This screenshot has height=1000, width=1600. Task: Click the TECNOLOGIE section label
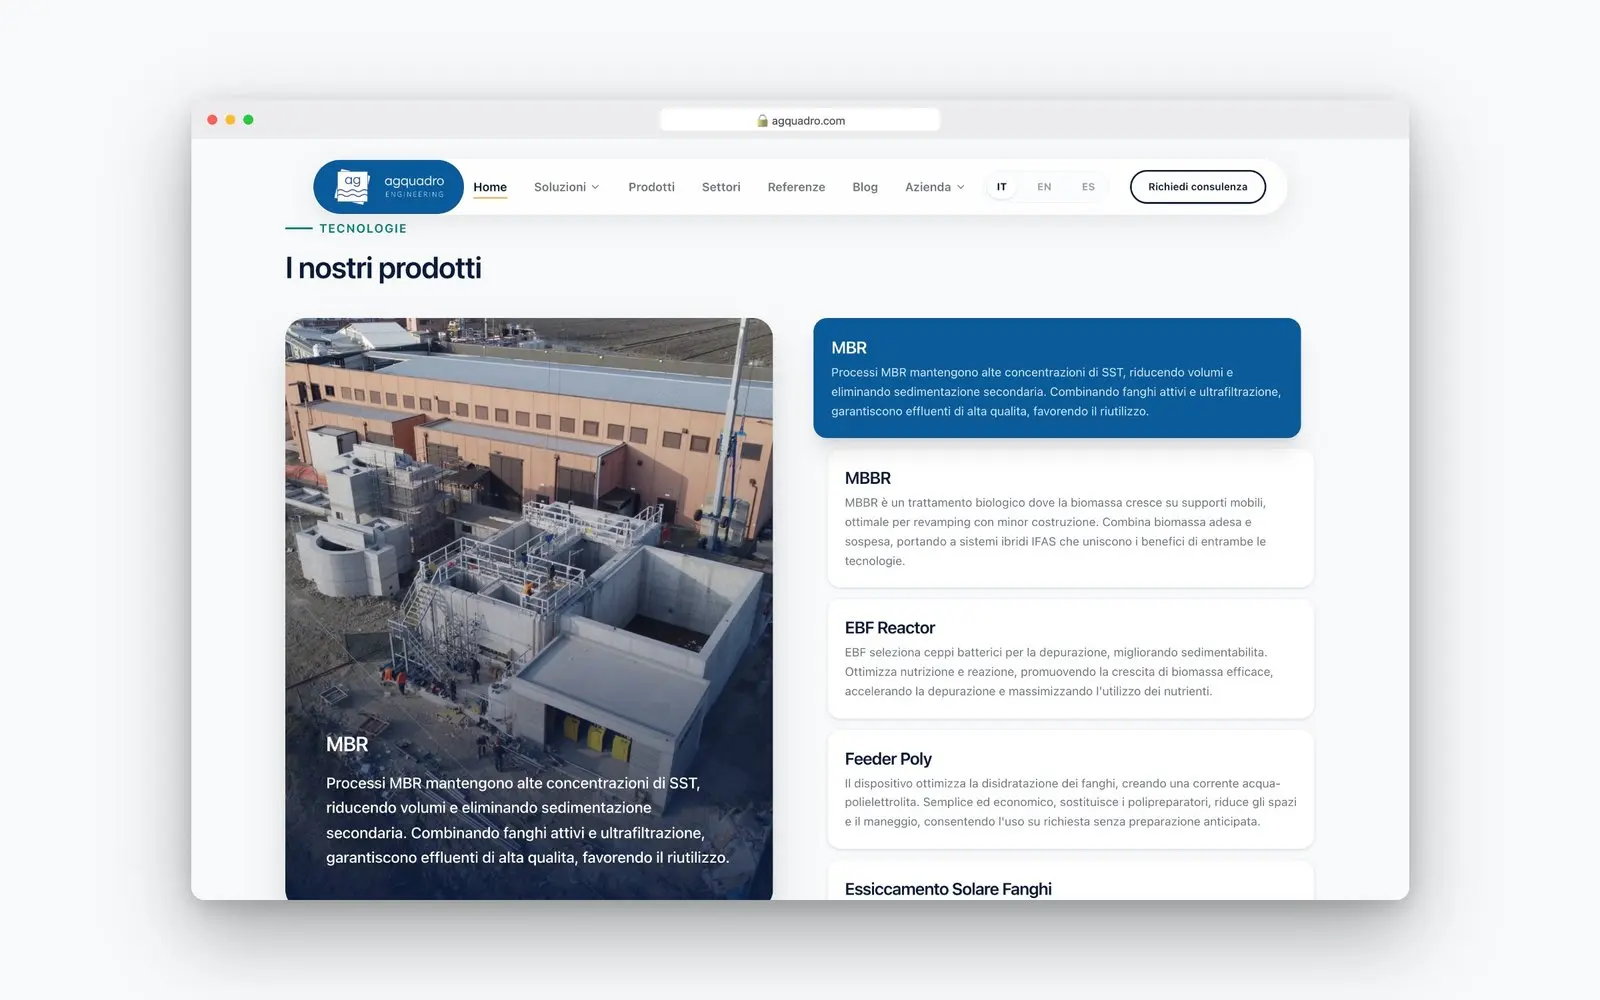coord(363,228)
